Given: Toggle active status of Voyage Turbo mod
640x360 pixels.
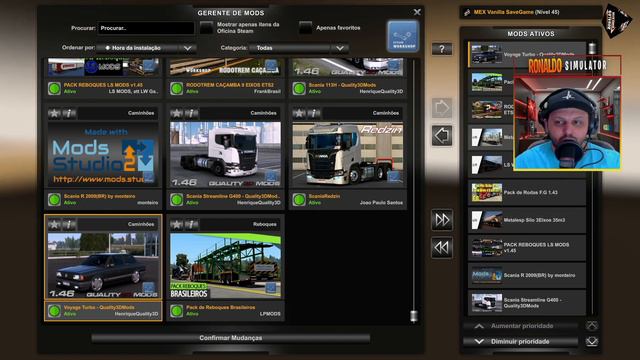Looking at the screenshot, I should pyautogui.click(x=54, y=311).
